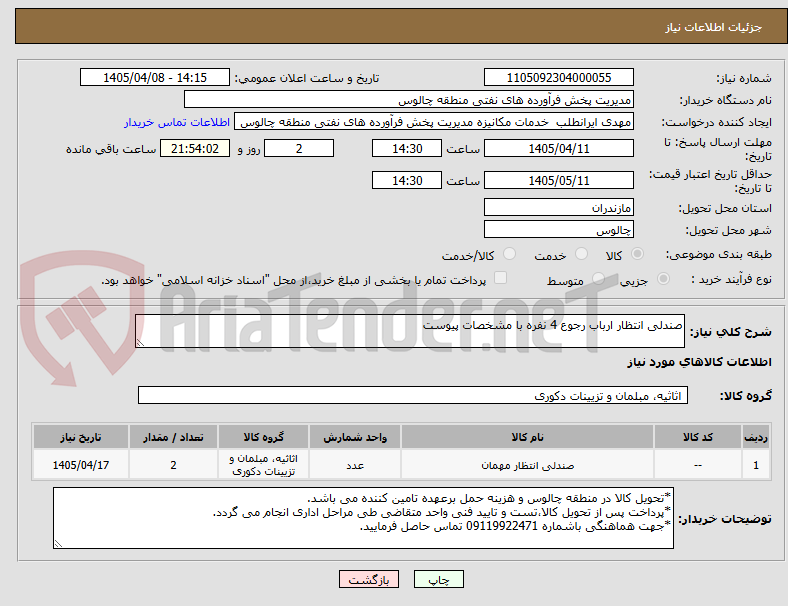Screen dimensions: 788x606
Task: Click the remaining days field showing 2
Action: pos(299,148)
